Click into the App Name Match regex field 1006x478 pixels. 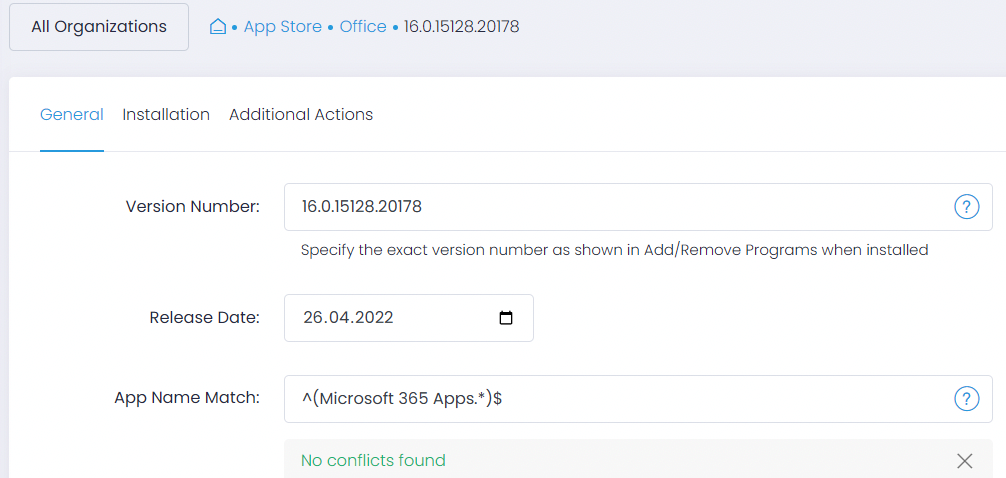pos(638,399)
